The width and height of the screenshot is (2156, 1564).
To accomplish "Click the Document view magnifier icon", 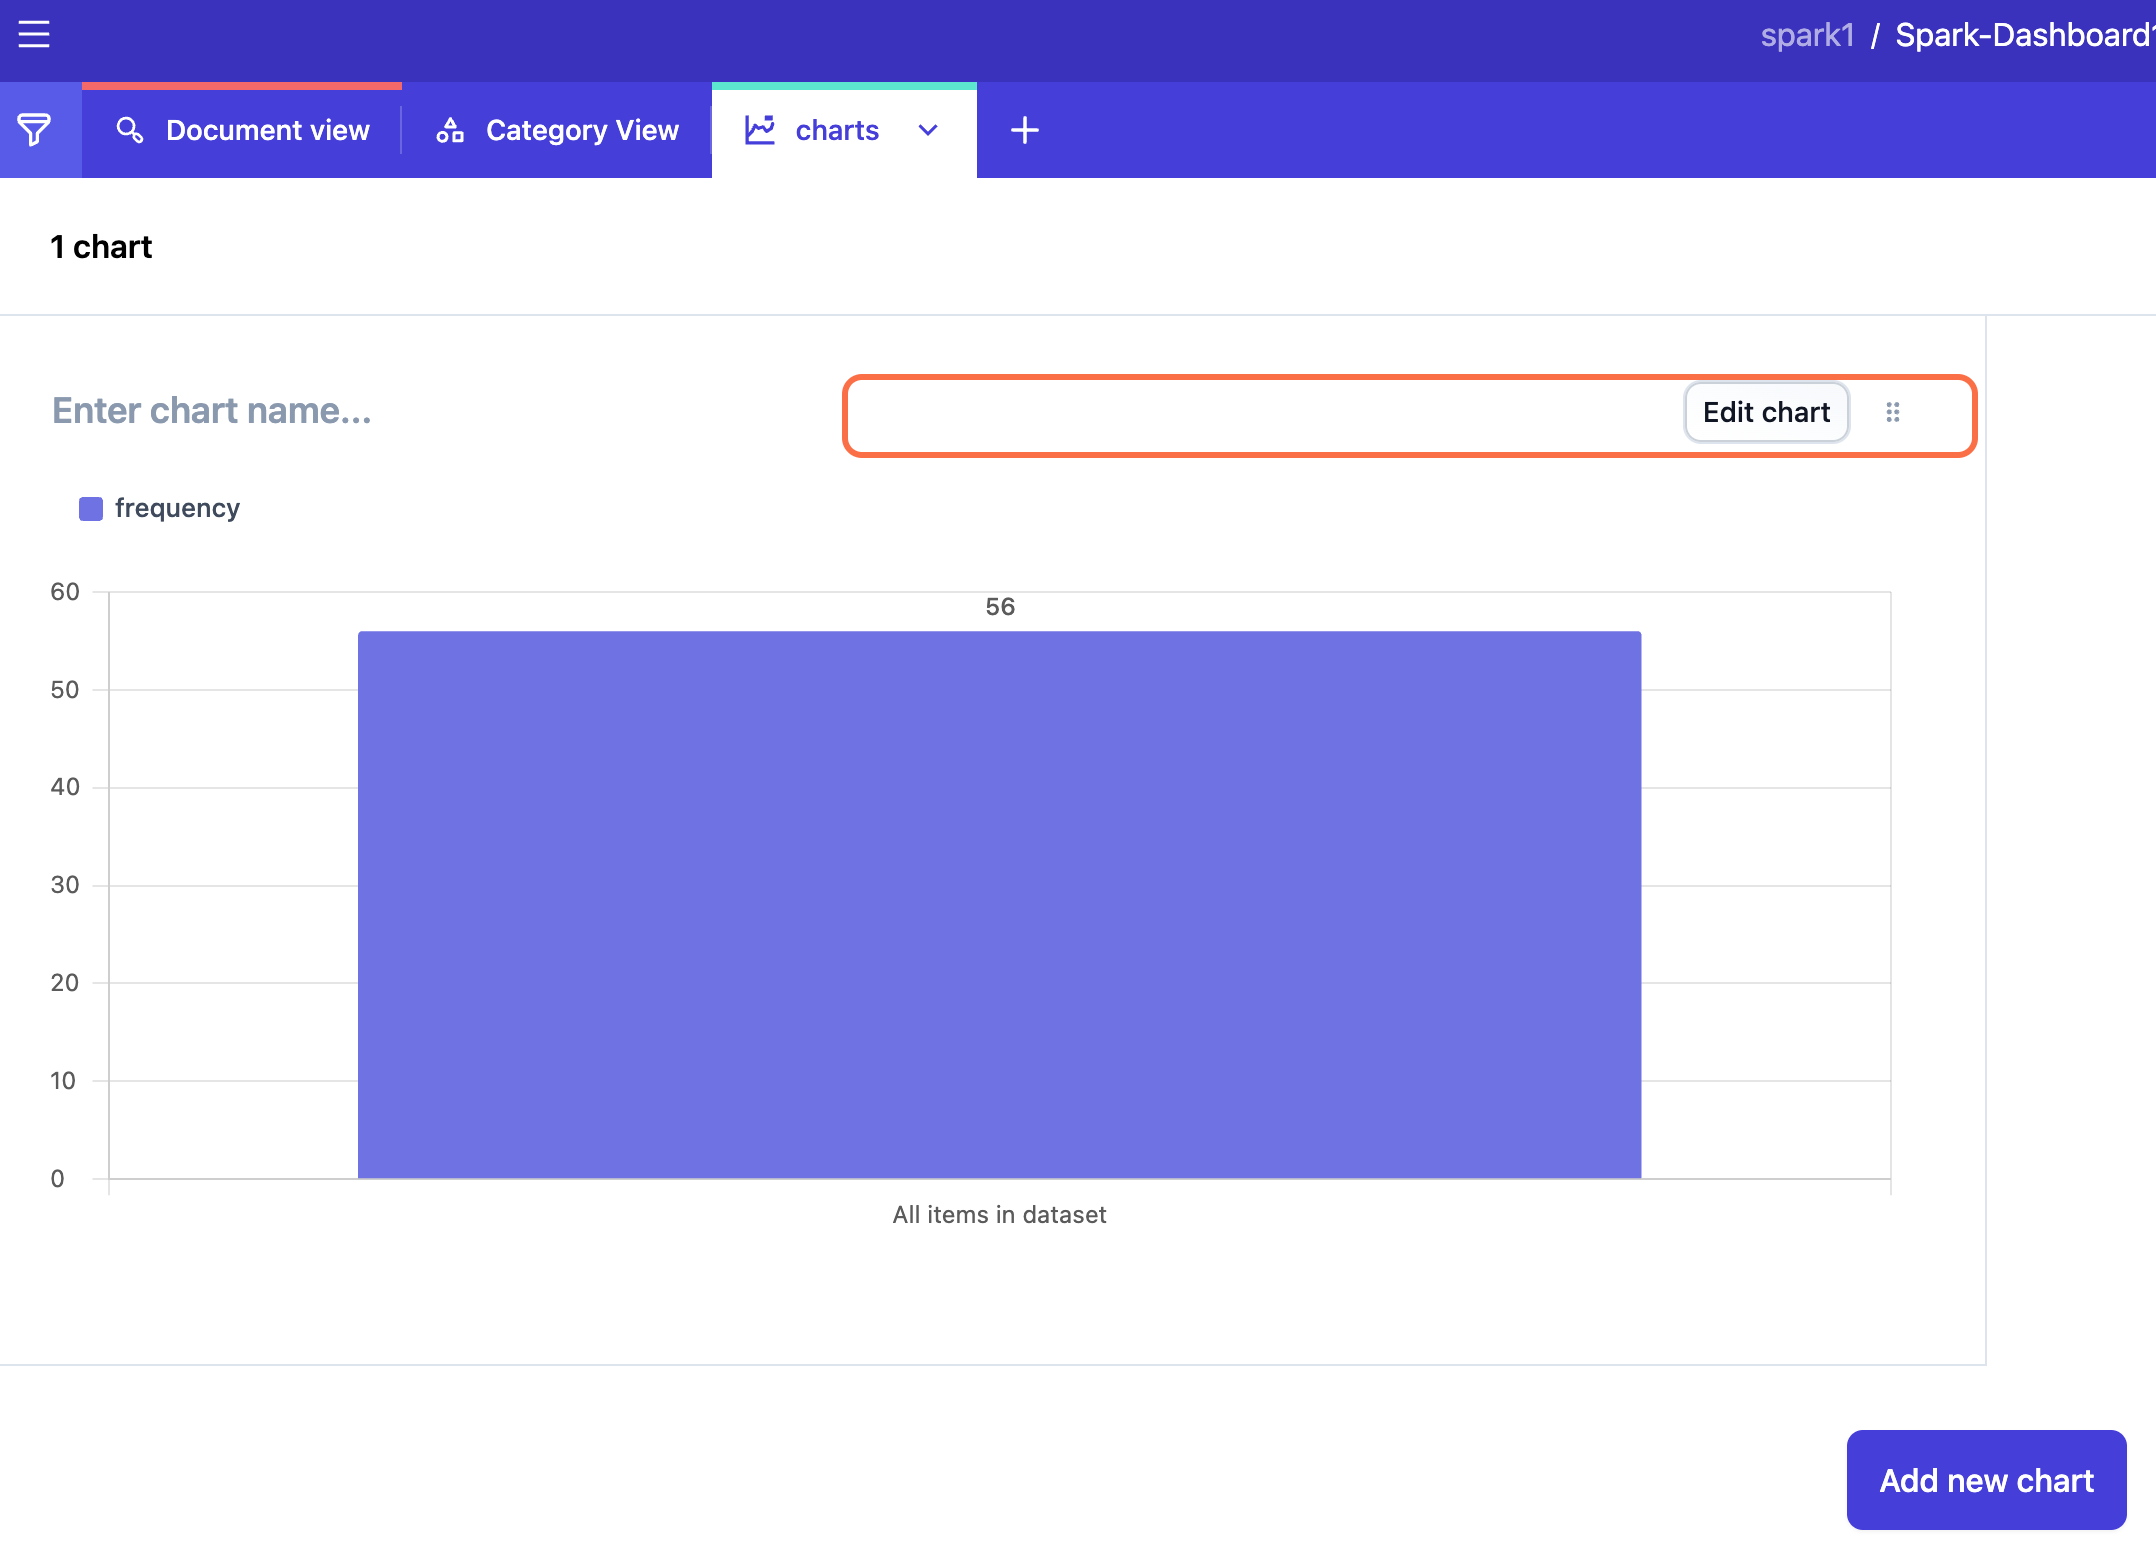I will coord(130,130).
